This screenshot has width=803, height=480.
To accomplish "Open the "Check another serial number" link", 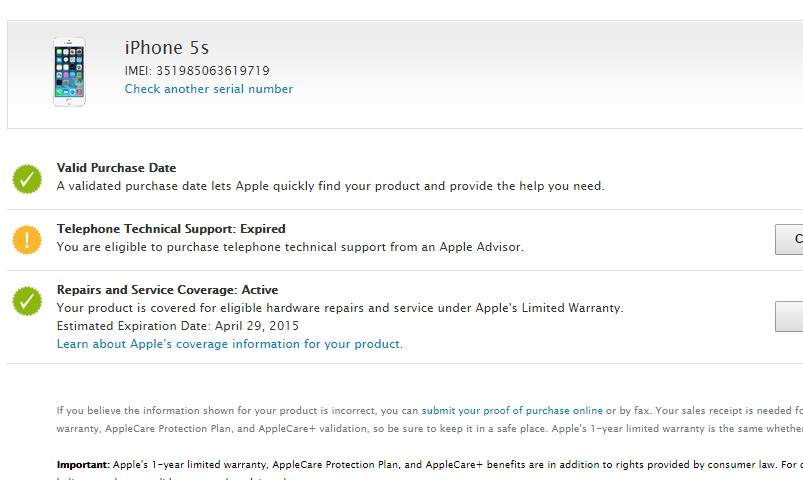I will 208,89.
